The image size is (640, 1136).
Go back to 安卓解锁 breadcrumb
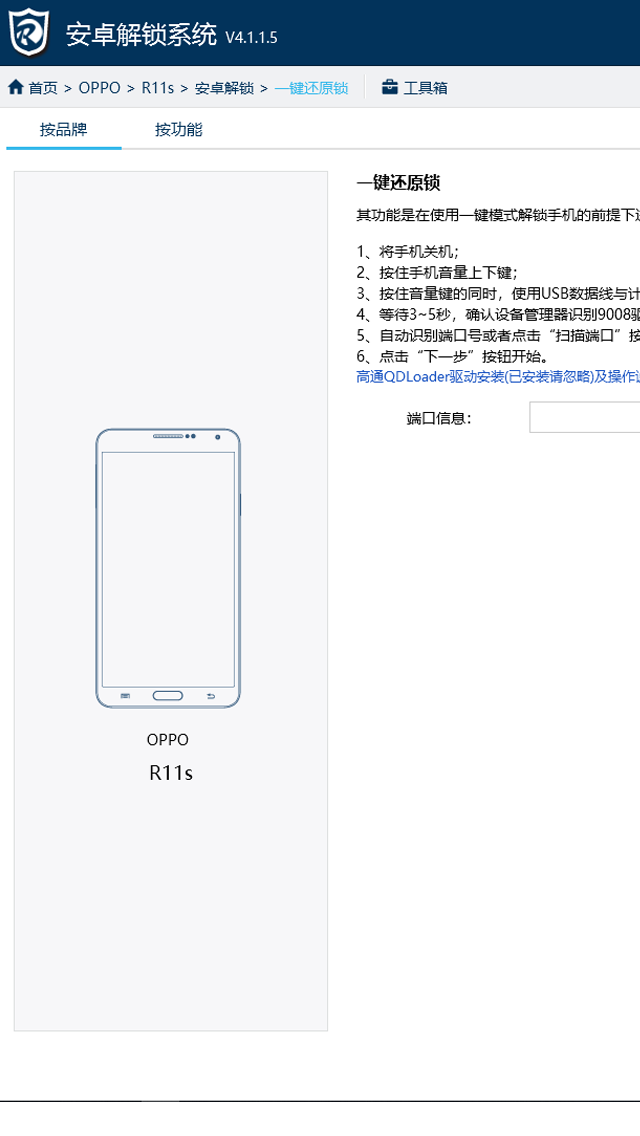[x=224, y=88]
